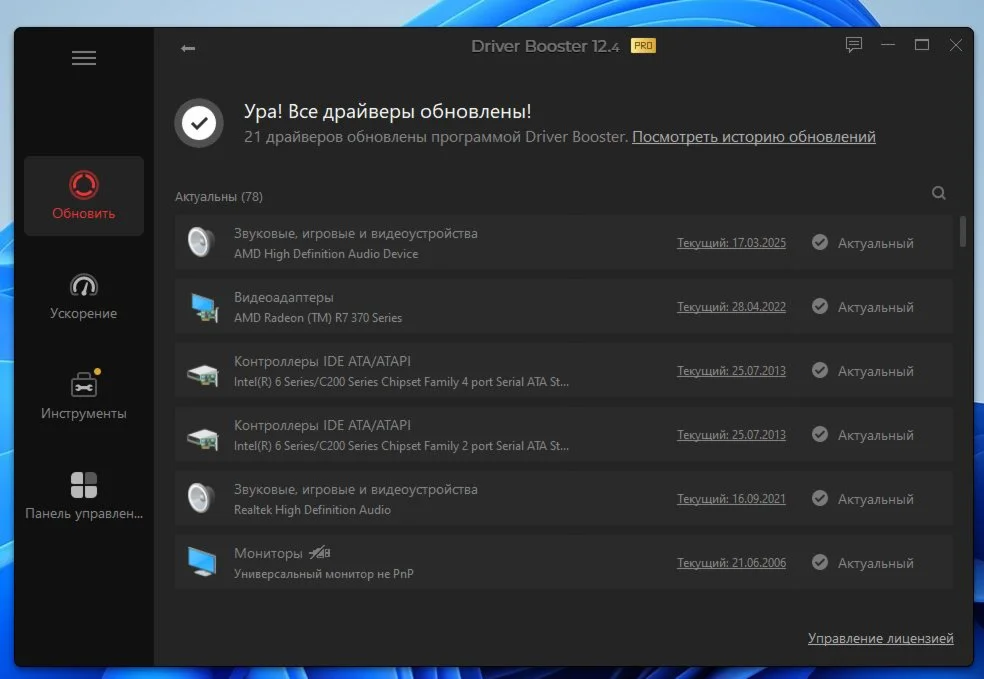Minimize the Driver Booster window
The height and width of the screenshot is (679, 984).
pyautogui.click(x=887, y=45)
